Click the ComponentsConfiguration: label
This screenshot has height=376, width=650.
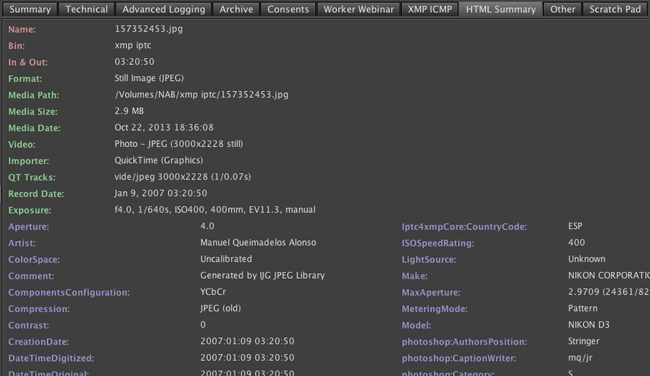[x=69, y=292]
